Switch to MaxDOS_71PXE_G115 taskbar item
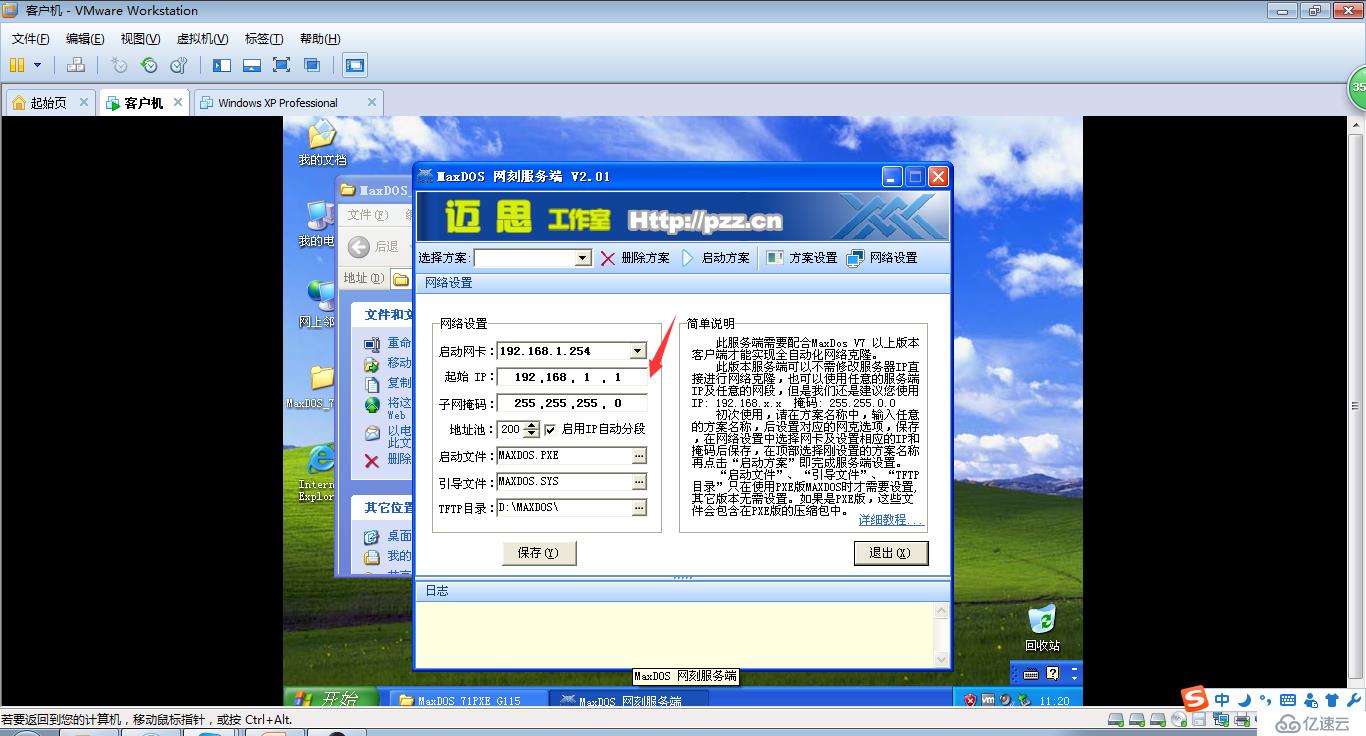Image resolution: width=1366 pixels, height=736 pixels. coord(468,700)
